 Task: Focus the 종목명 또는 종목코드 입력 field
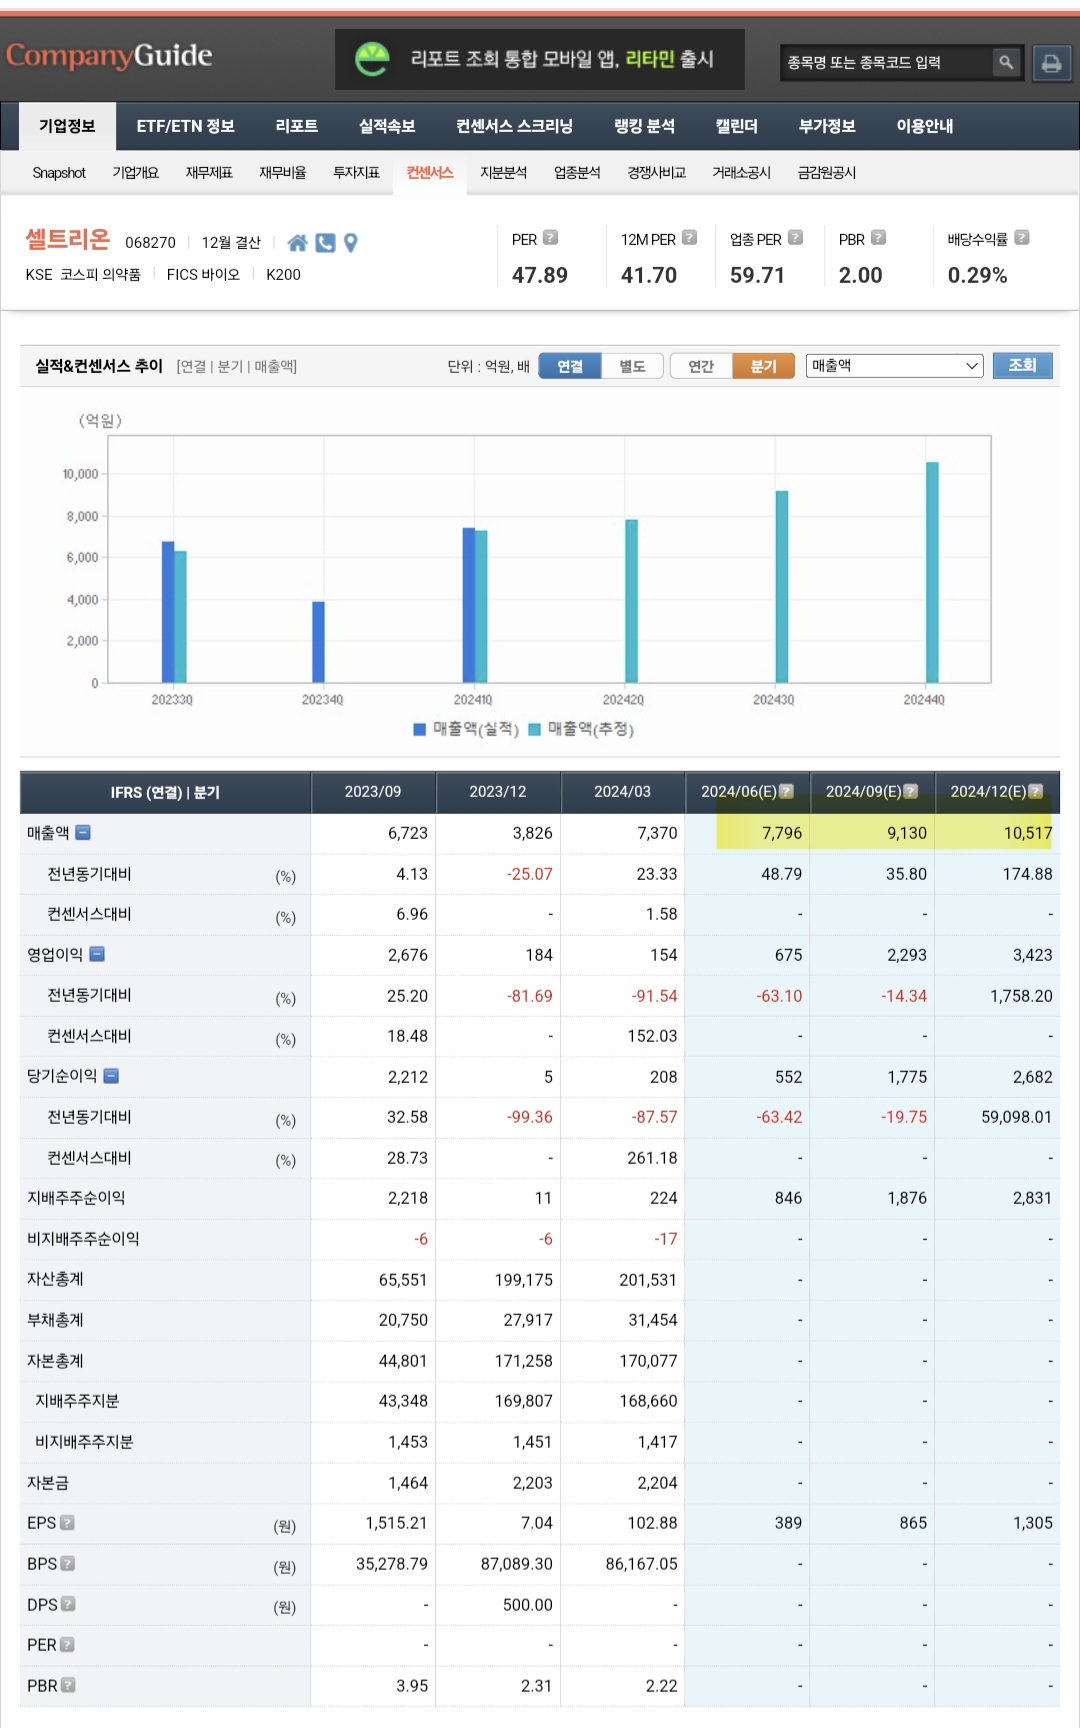[x=885, y=62]
